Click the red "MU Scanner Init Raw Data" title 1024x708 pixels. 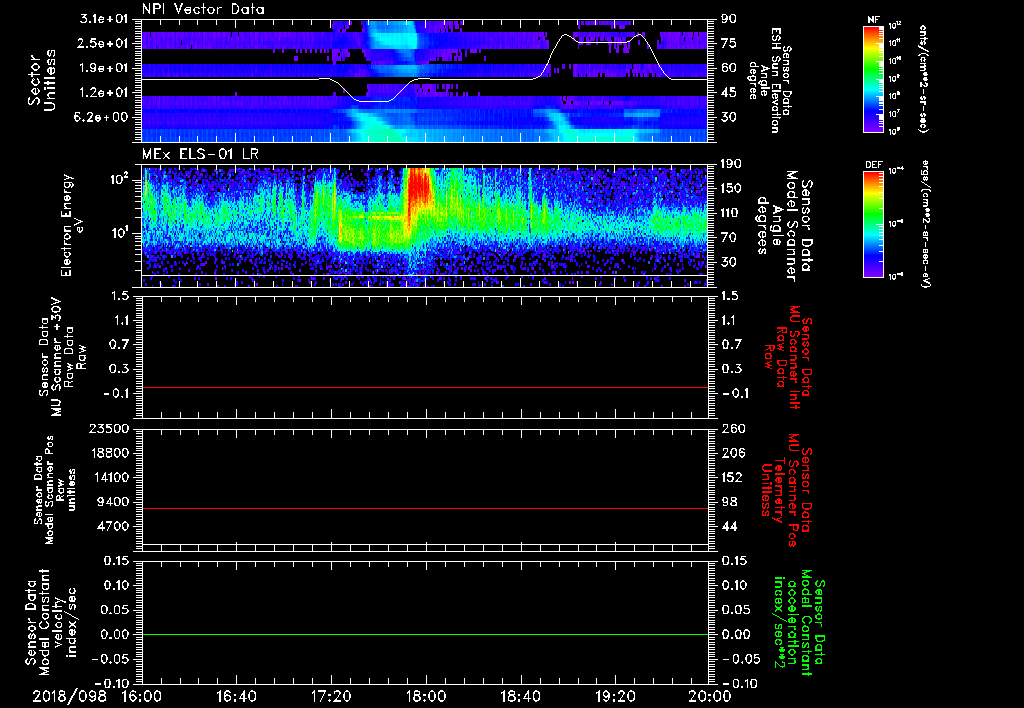coord(788,357)
